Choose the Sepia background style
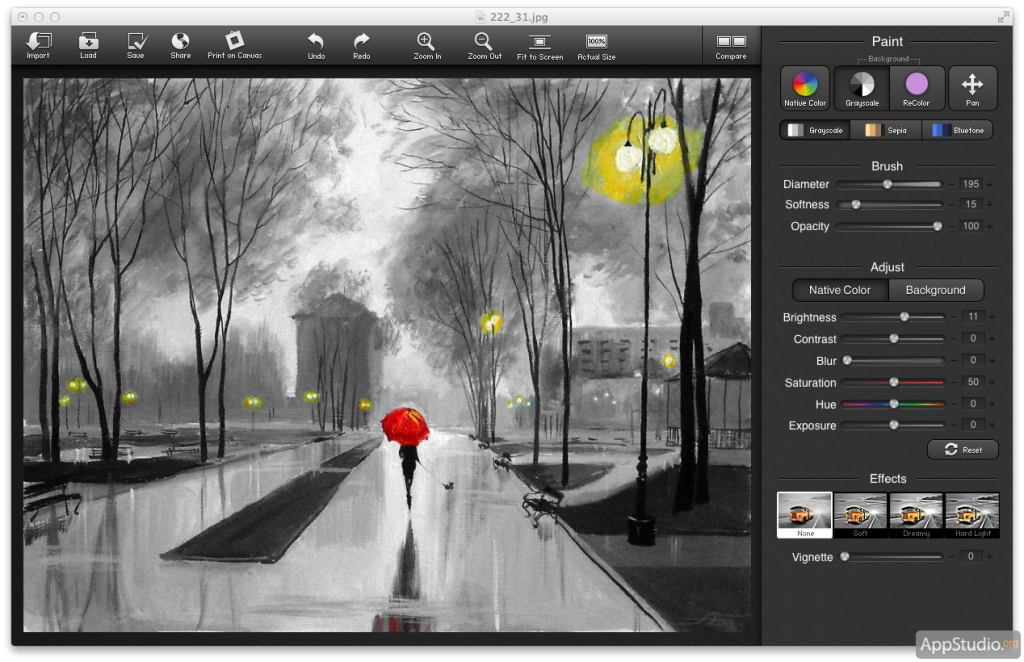1024x662 pixels. click(x=886, y=130)
